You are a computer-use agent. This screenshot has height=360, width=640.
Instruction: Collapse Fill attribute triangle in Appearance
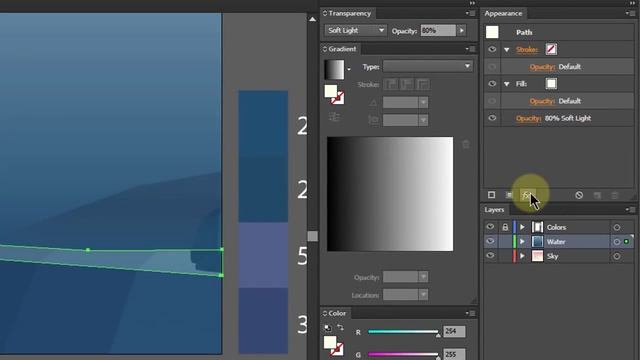pyautogui.click(x=507, y=84)
